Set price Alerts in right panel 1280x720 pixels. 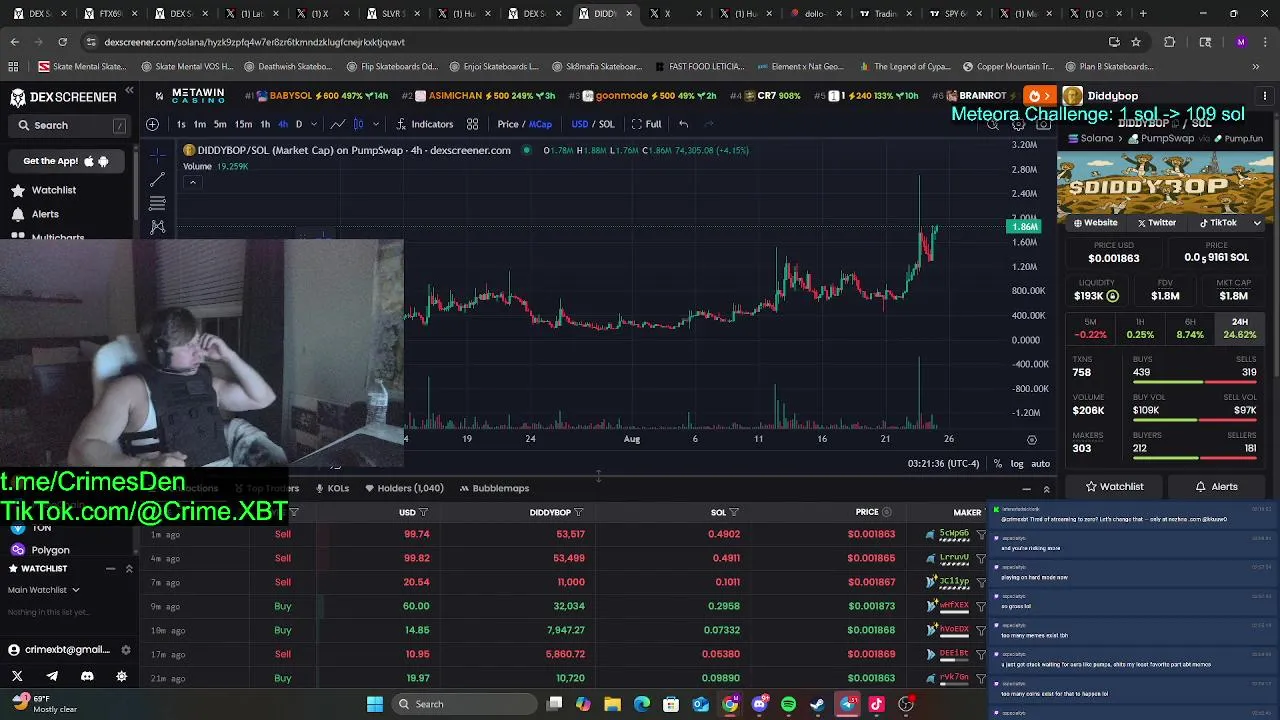pyautogui.click(x=1217, y=487)
